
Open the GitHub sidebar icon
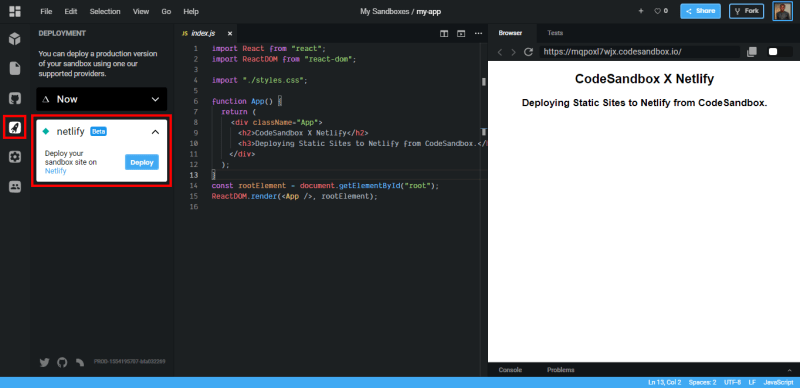pos(15,98)
